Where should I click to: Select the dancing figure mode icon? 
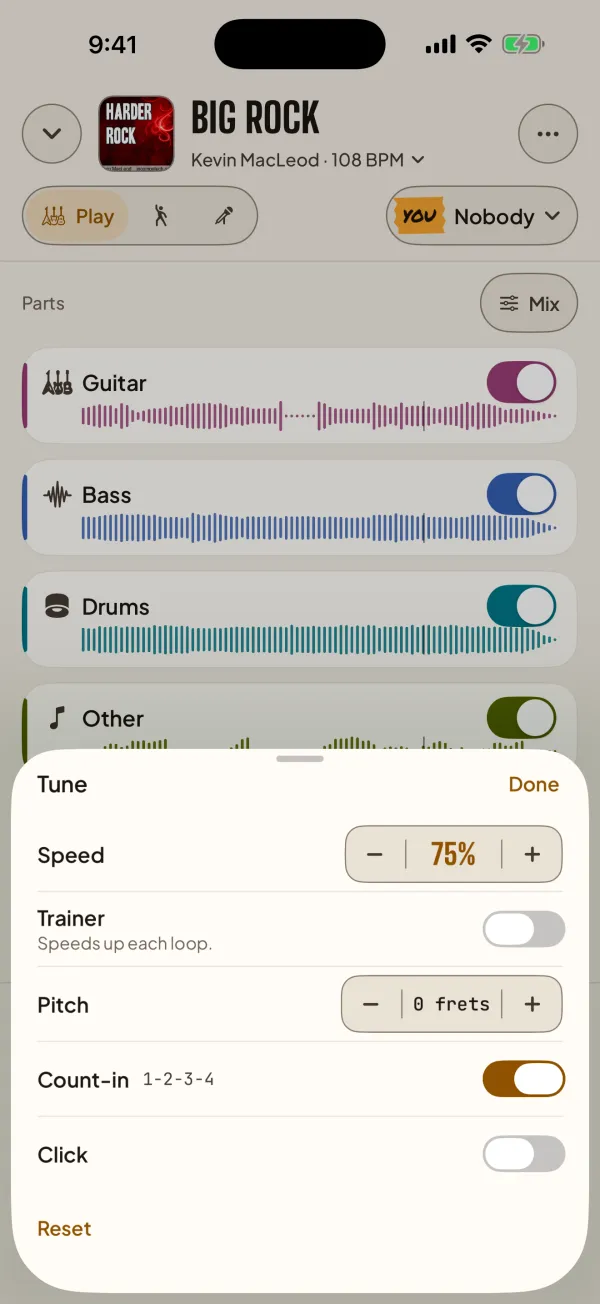(160, 216)
